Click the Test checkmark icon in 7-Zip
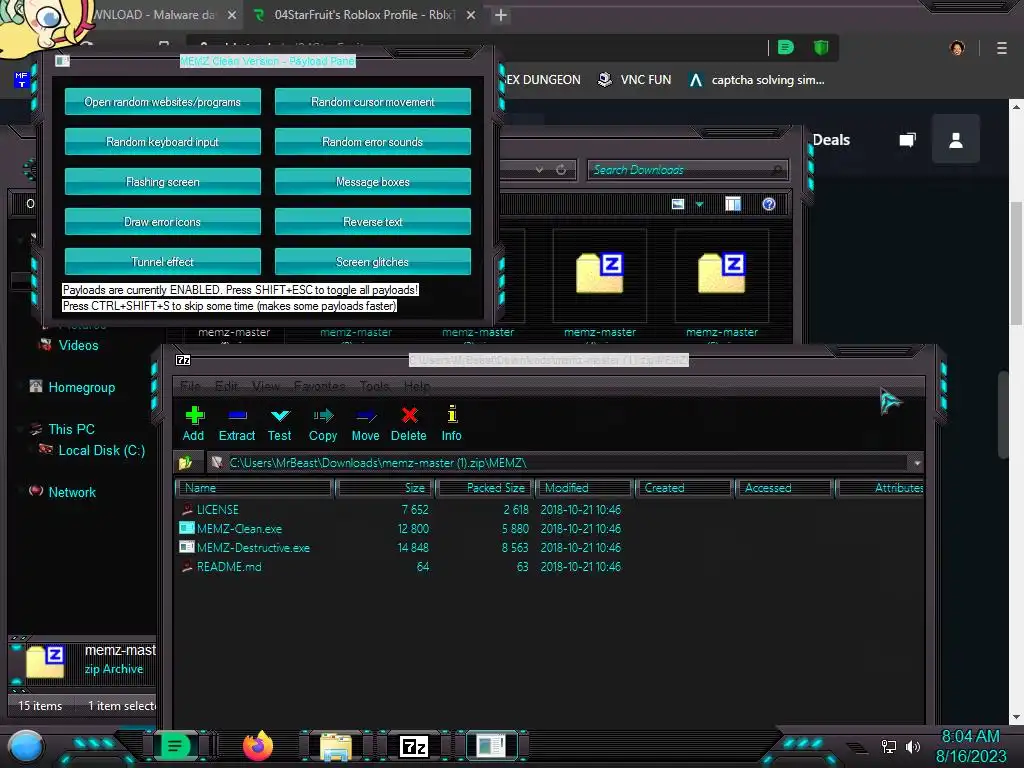The height and width of the screenshot is (768, 1024). point(280,415)
